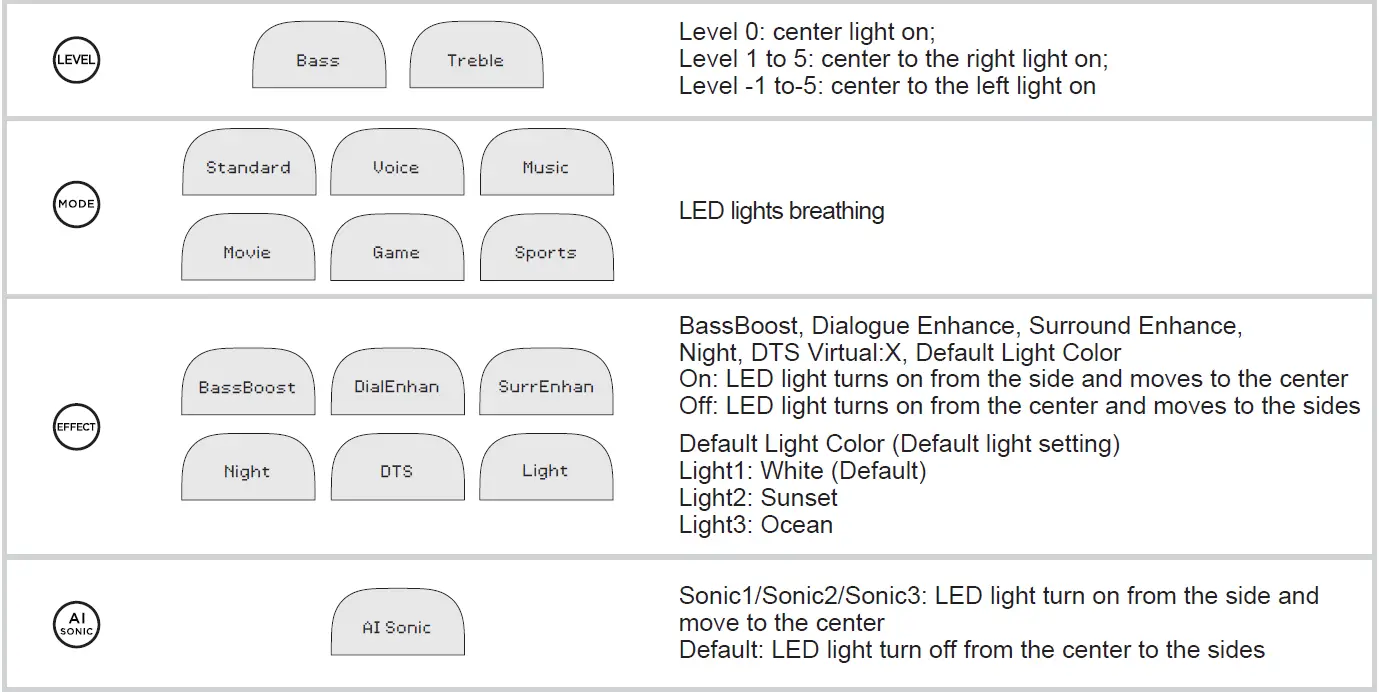The image size is (1379, 692).
Task: Enable the DTS effect
Action: (x=397, y=469)
